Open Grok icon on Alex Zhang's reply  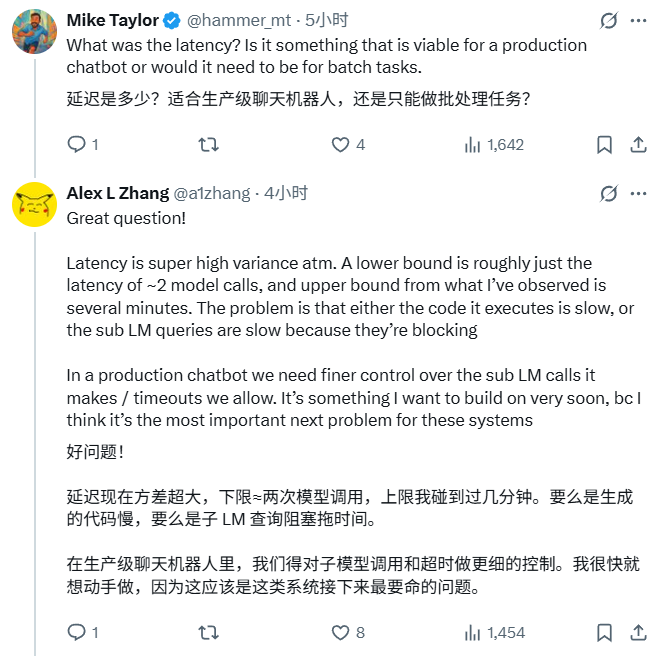608,193
